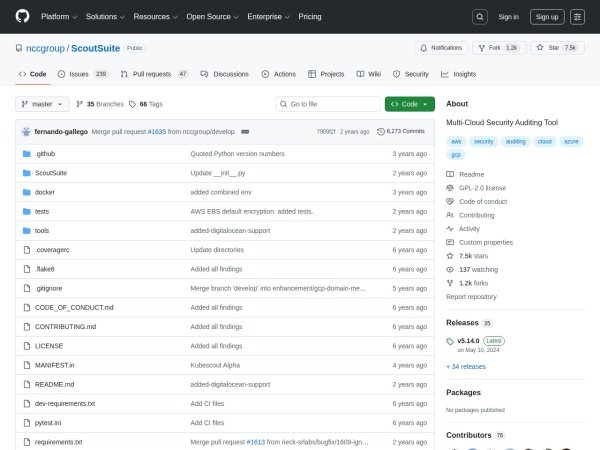Click the + 34 releases link
This screenshot has height=450, width=600.
coord(466,367)
